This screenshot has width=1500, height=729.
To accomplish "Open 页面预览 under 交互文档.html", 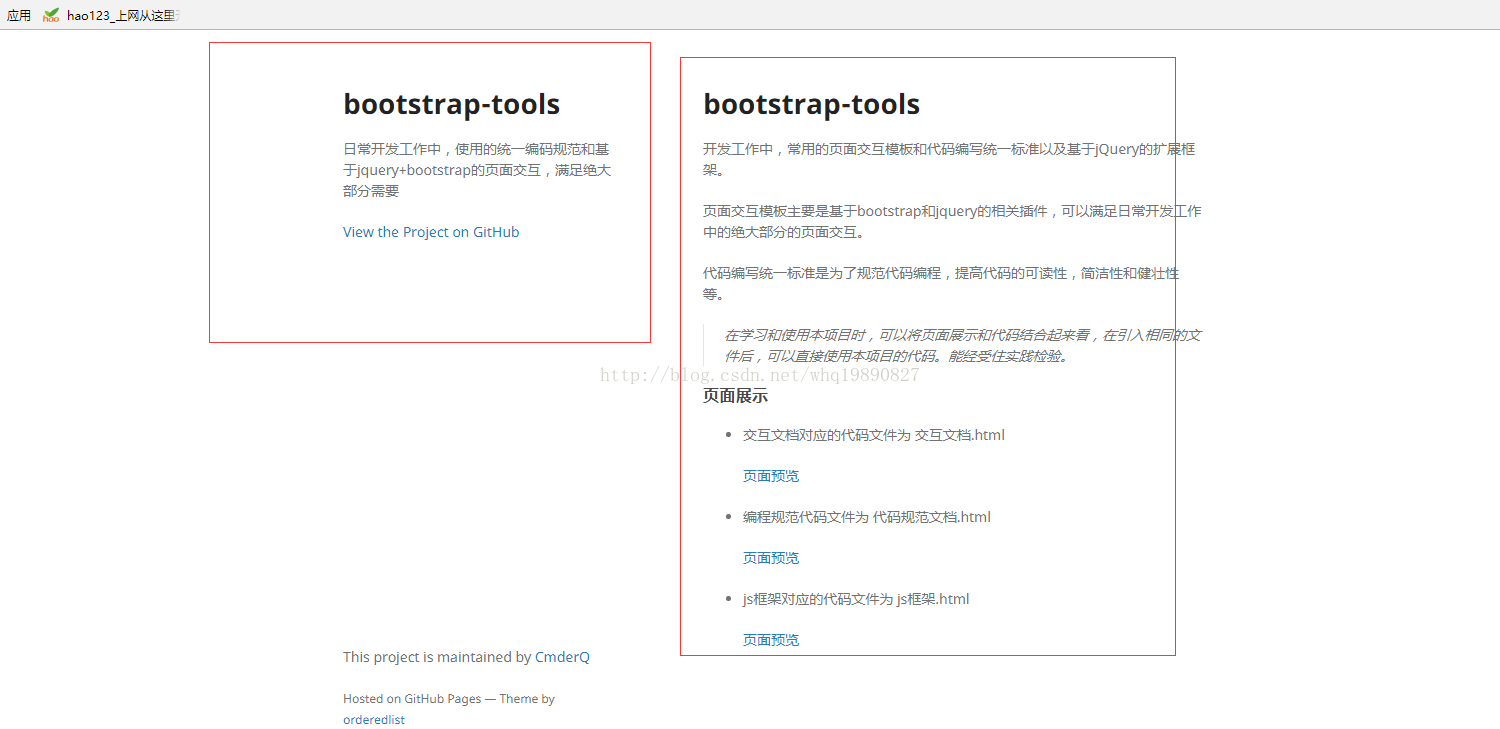I will click(771, 476).
